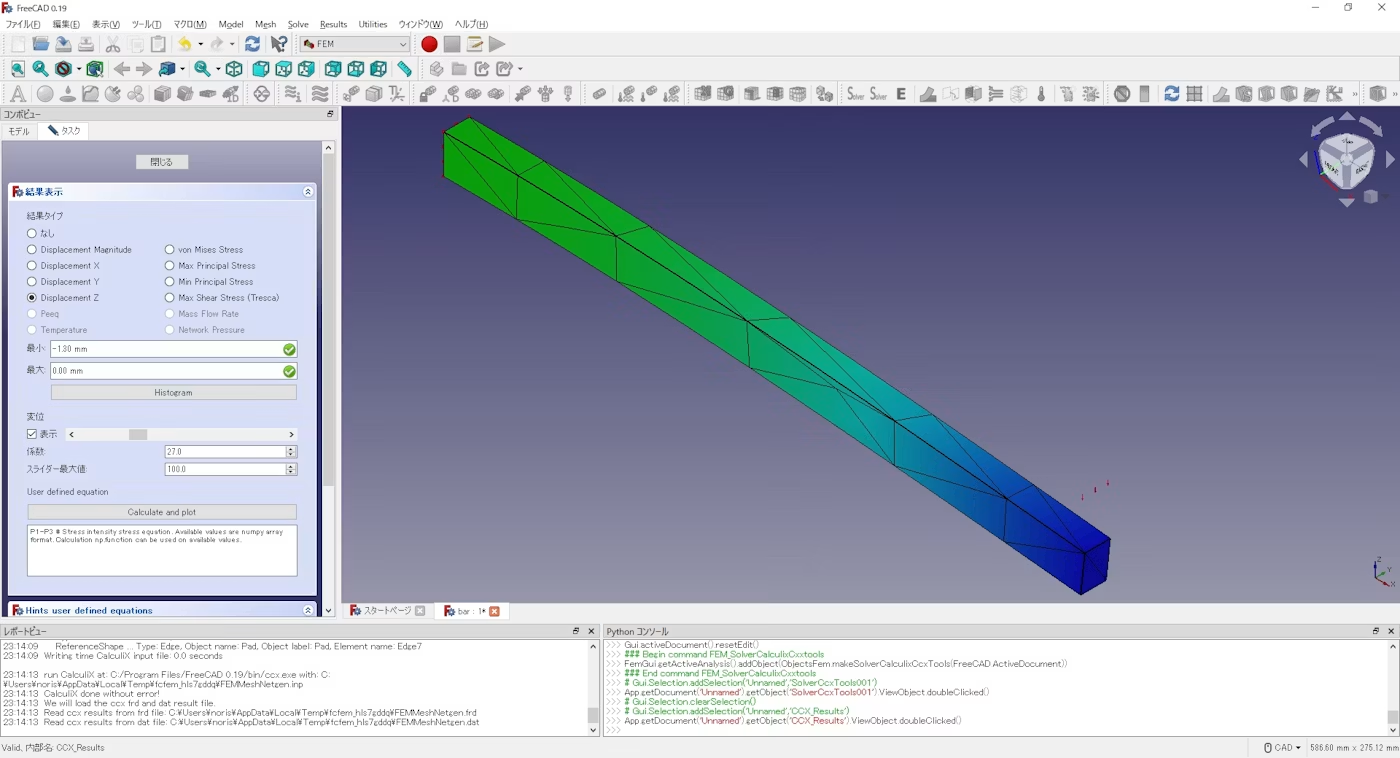Click the What's This help cursor icon
The width and height of the screenshot is (1400, 758).
coord(279,44)
